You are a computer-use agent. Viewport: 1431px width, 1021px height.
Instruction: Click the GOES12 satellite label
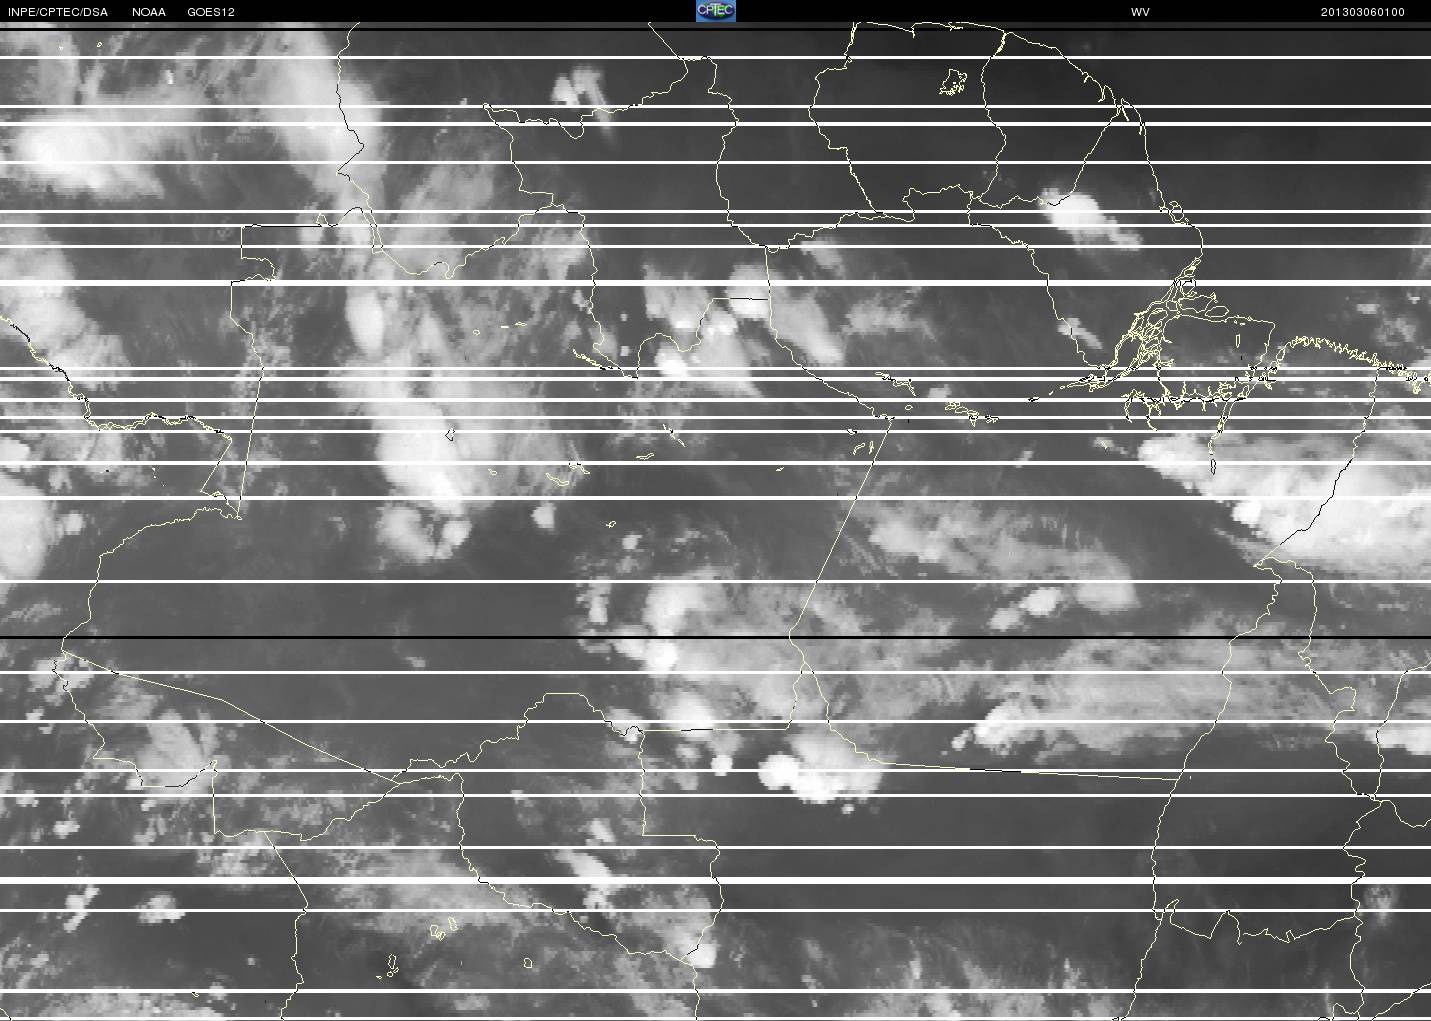(x=211, y=12)
